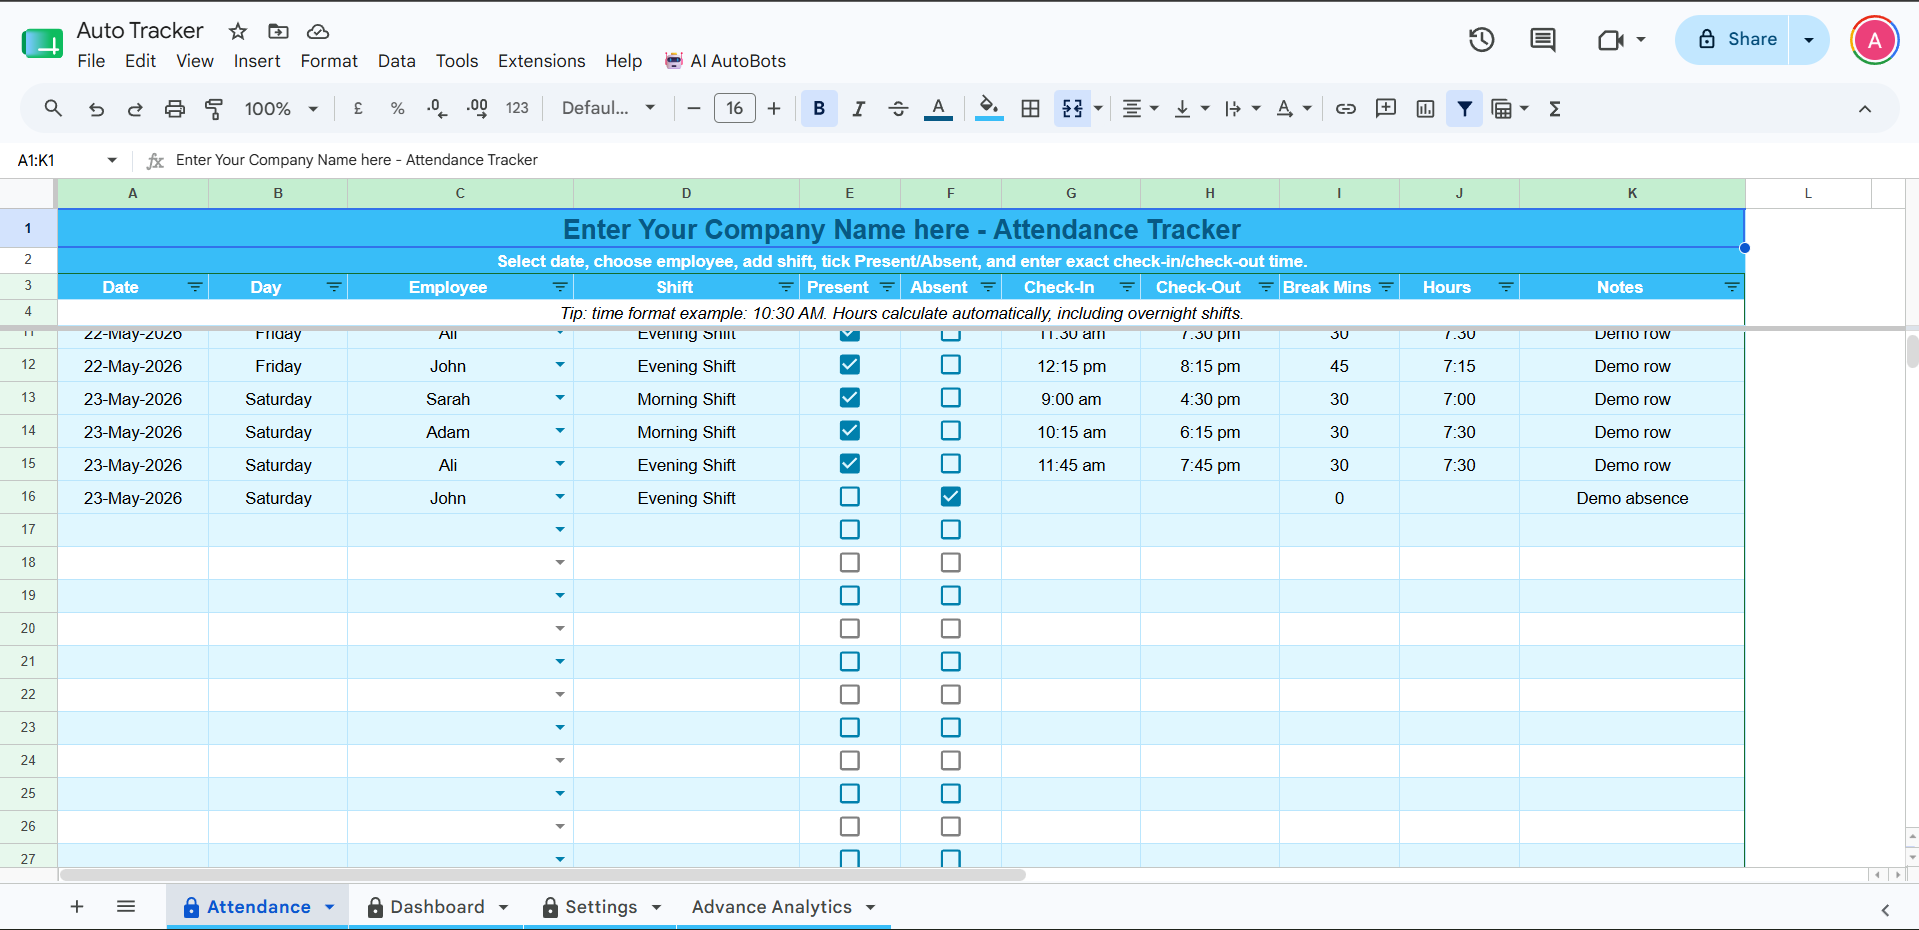Open the File menu
The width and height of the screenshot is (1919, 930).
tap(91, 61)
